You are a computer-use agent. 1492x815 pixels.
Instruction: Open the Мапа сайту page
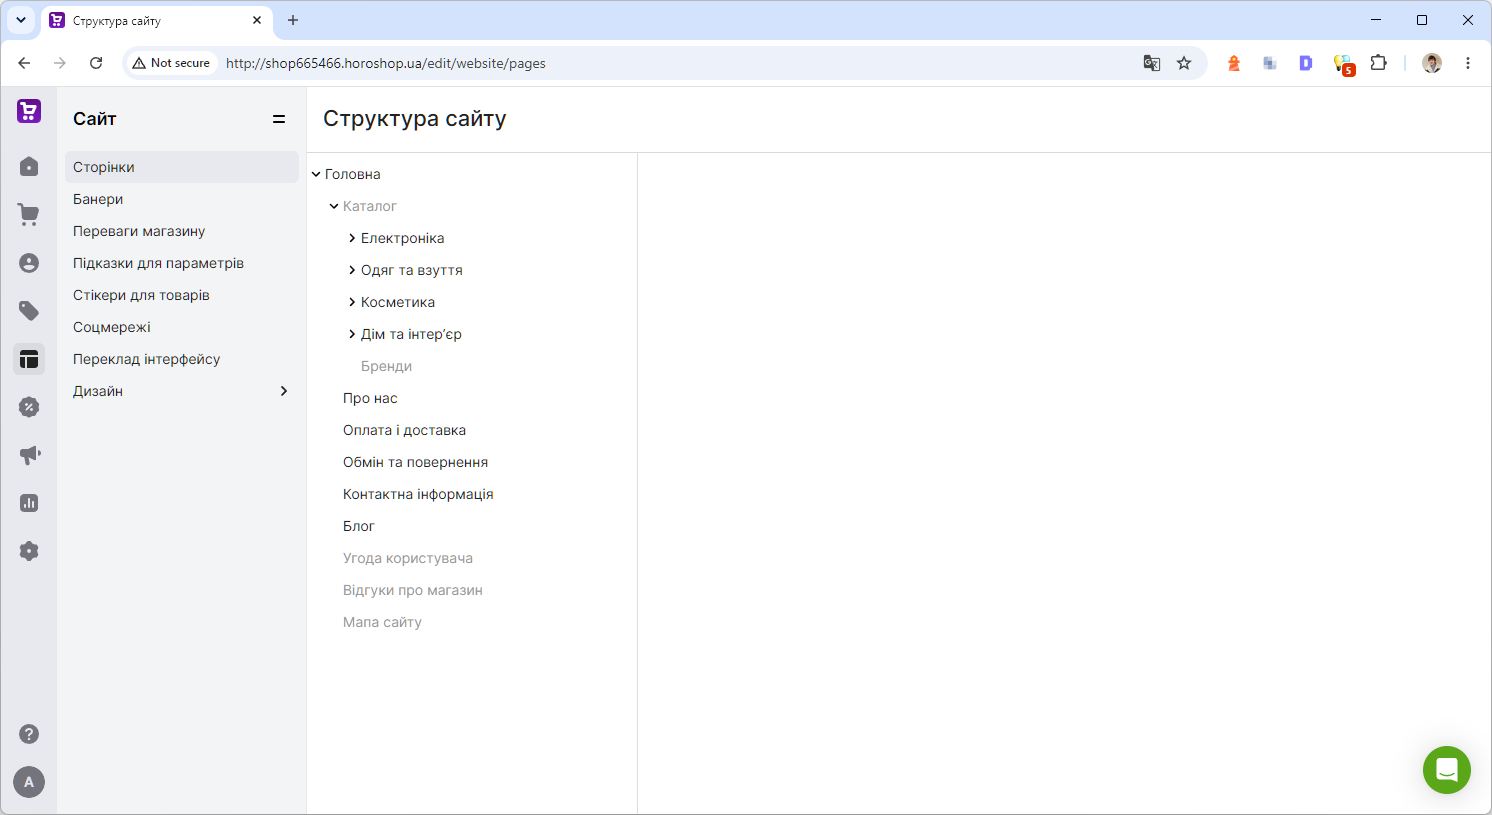(x=382, y=622)
